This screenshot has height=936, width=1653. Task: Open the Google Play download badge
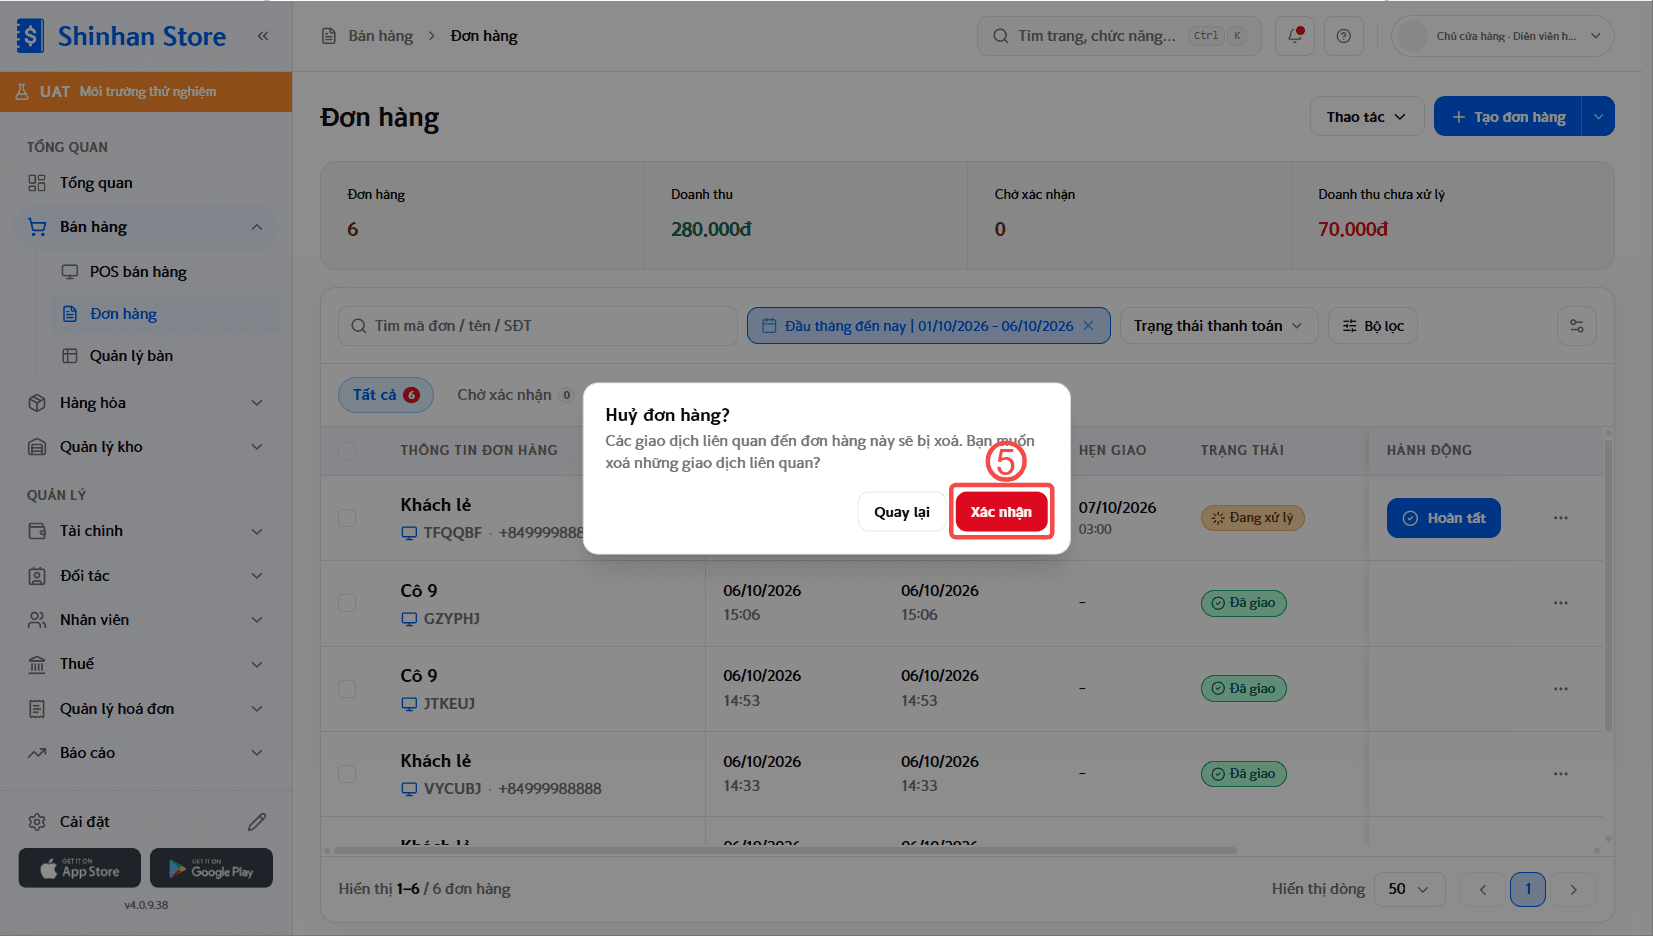(211, 868)
